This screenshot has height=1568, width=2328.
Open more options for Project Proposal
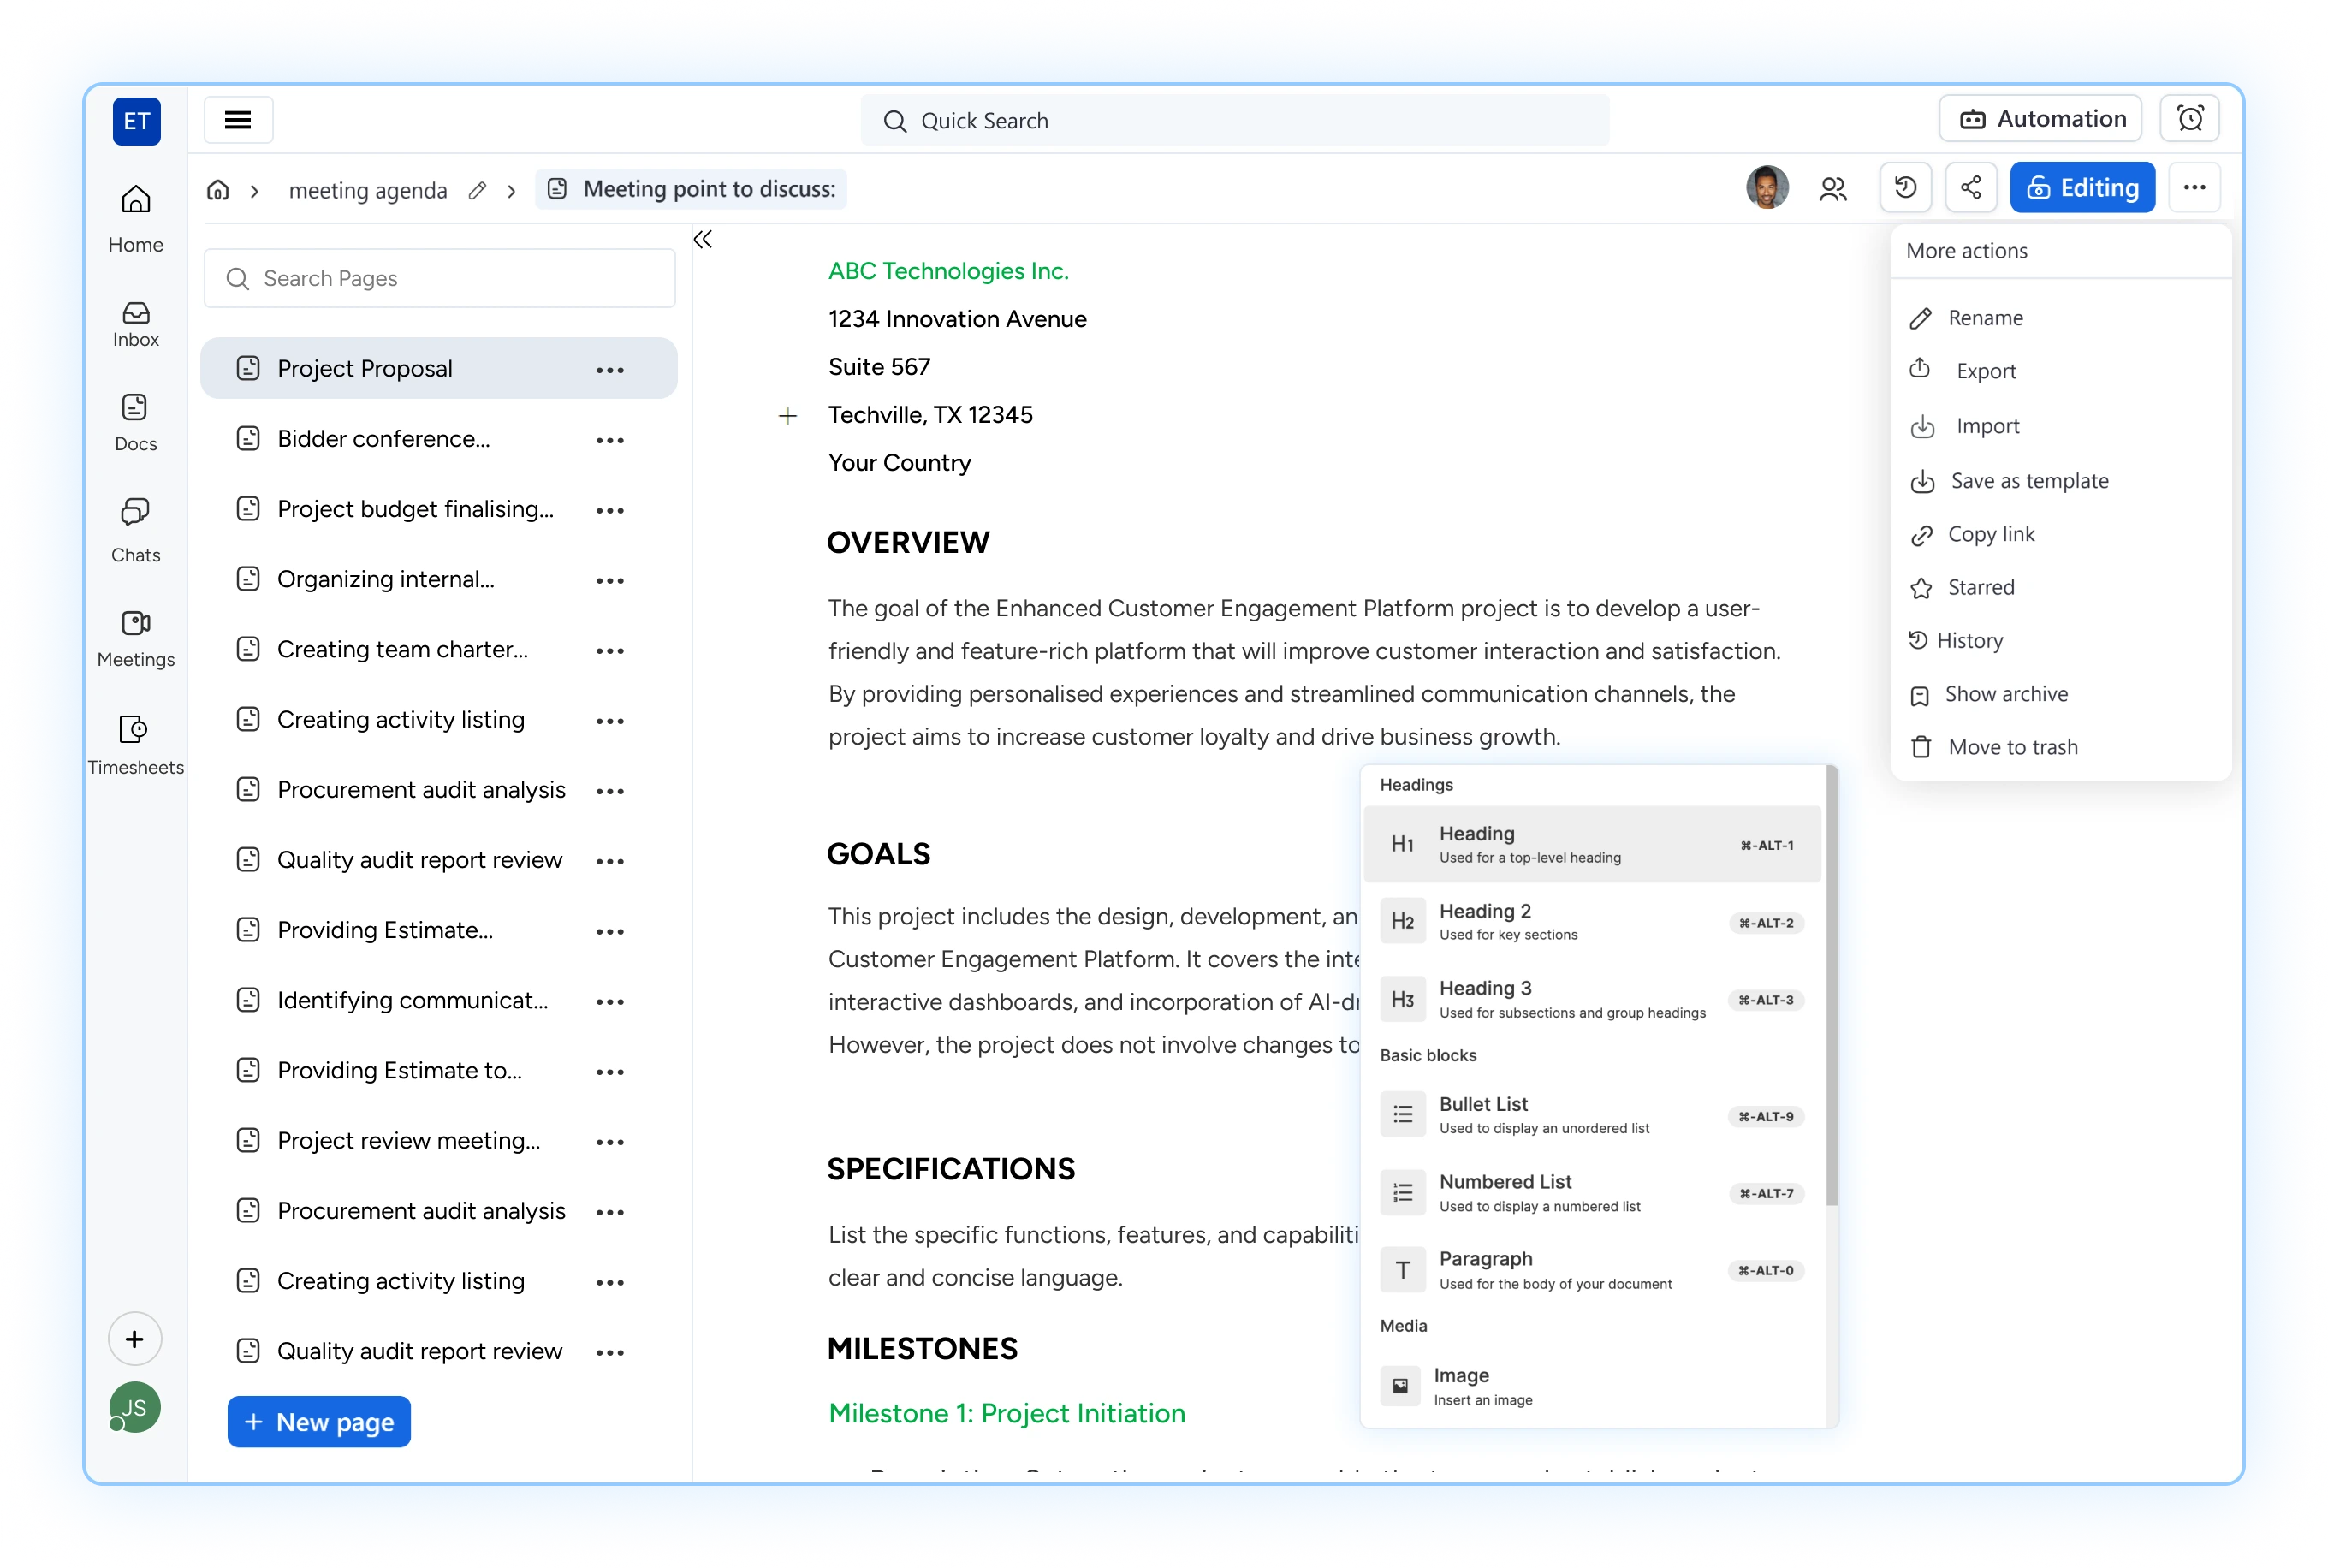pos(610,370)
